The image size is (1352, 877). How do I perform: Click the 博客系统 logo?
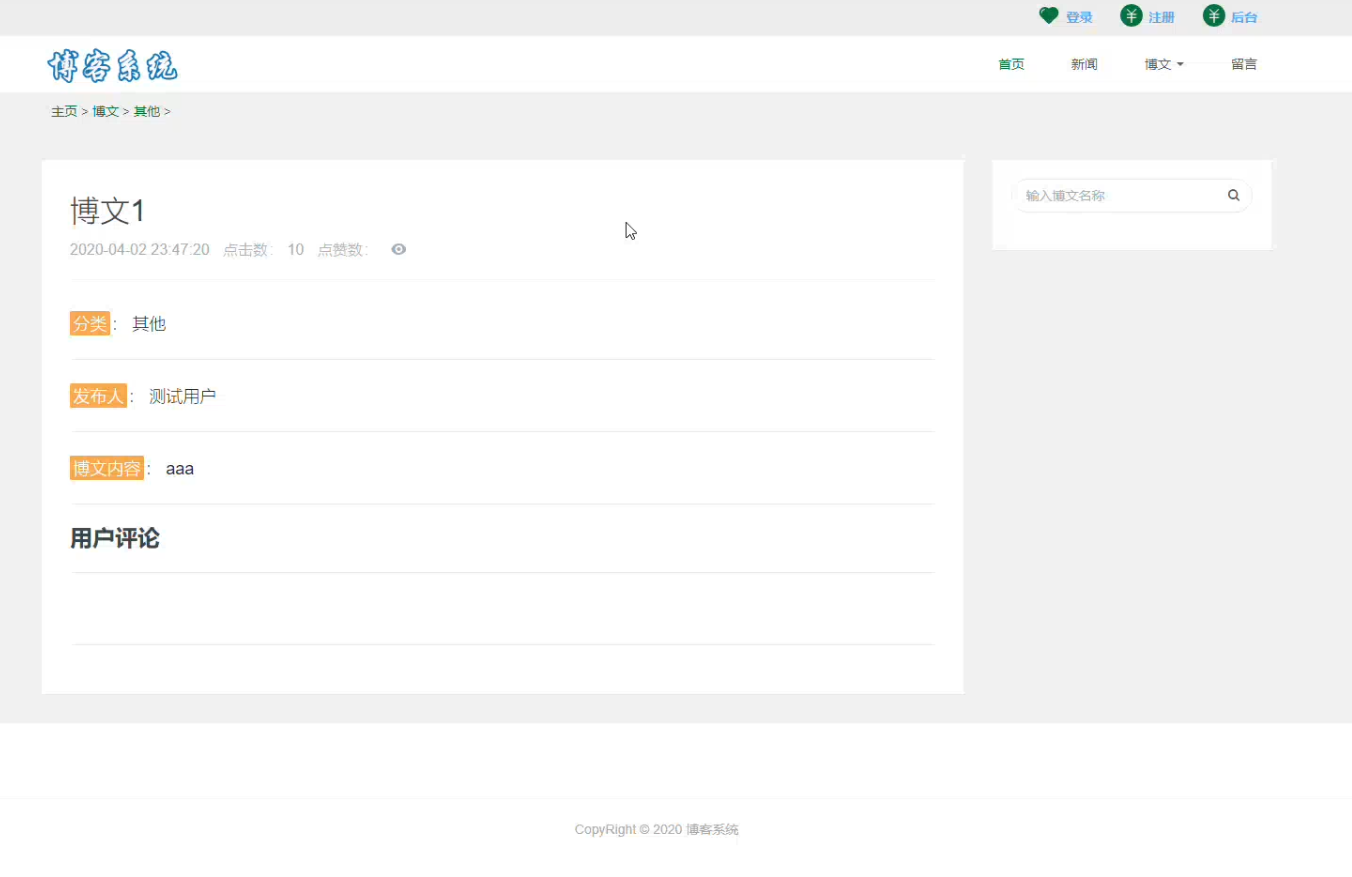(x=113, y=65)
